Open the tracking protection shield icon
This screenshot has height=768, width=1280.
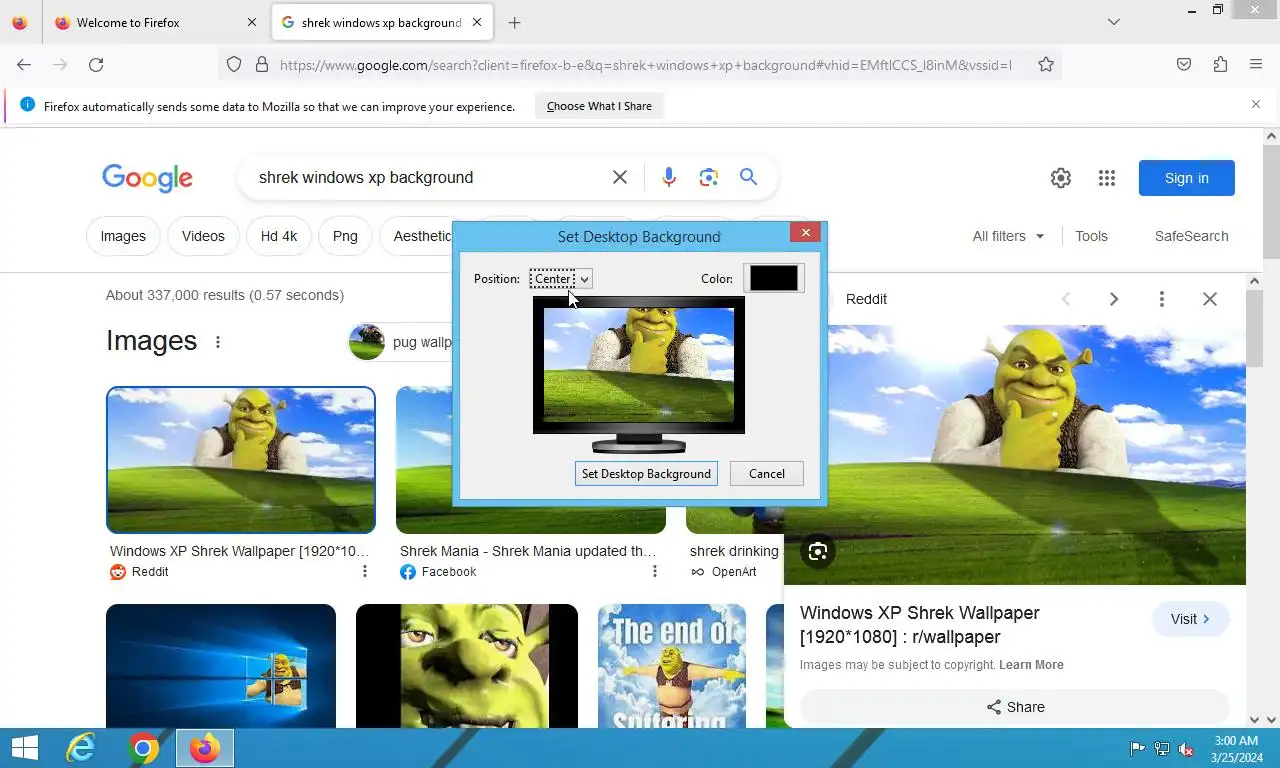click(x=234, y=64)
